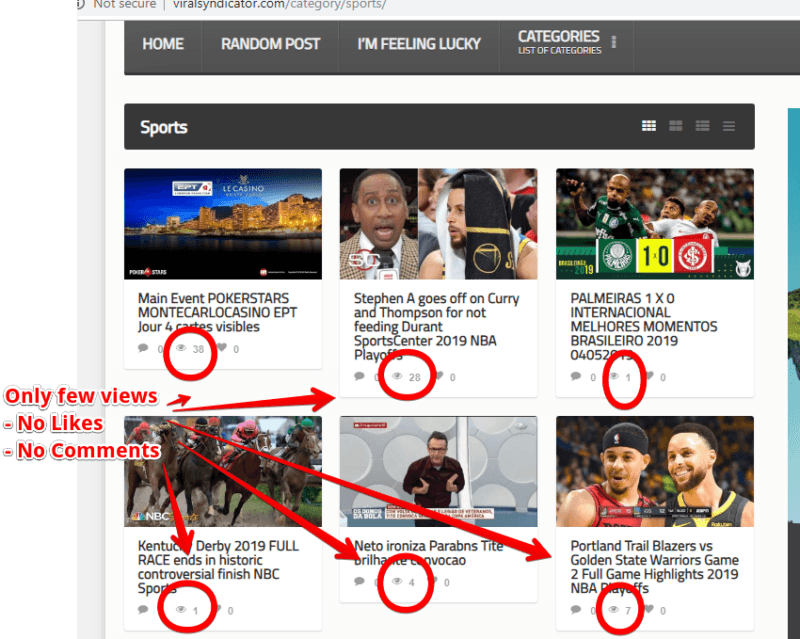Click the views eye icon on Palmeiras post
The height and width of the screenshot is (639, 800).
614,376
